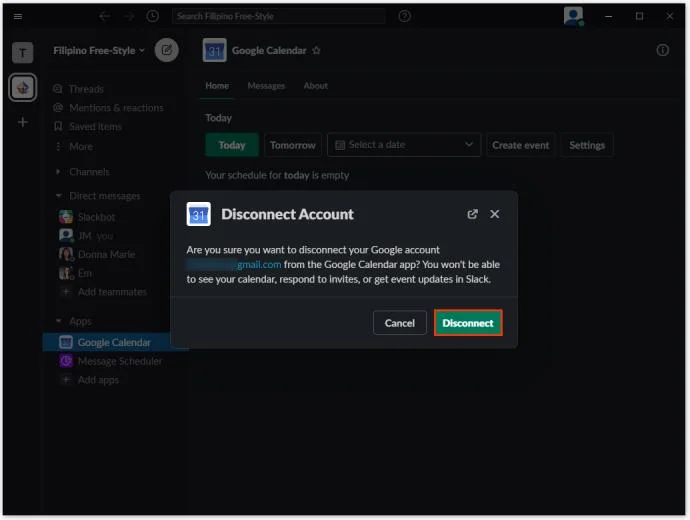
Task: Click the Tomorrow button
Action: point(293,145)
